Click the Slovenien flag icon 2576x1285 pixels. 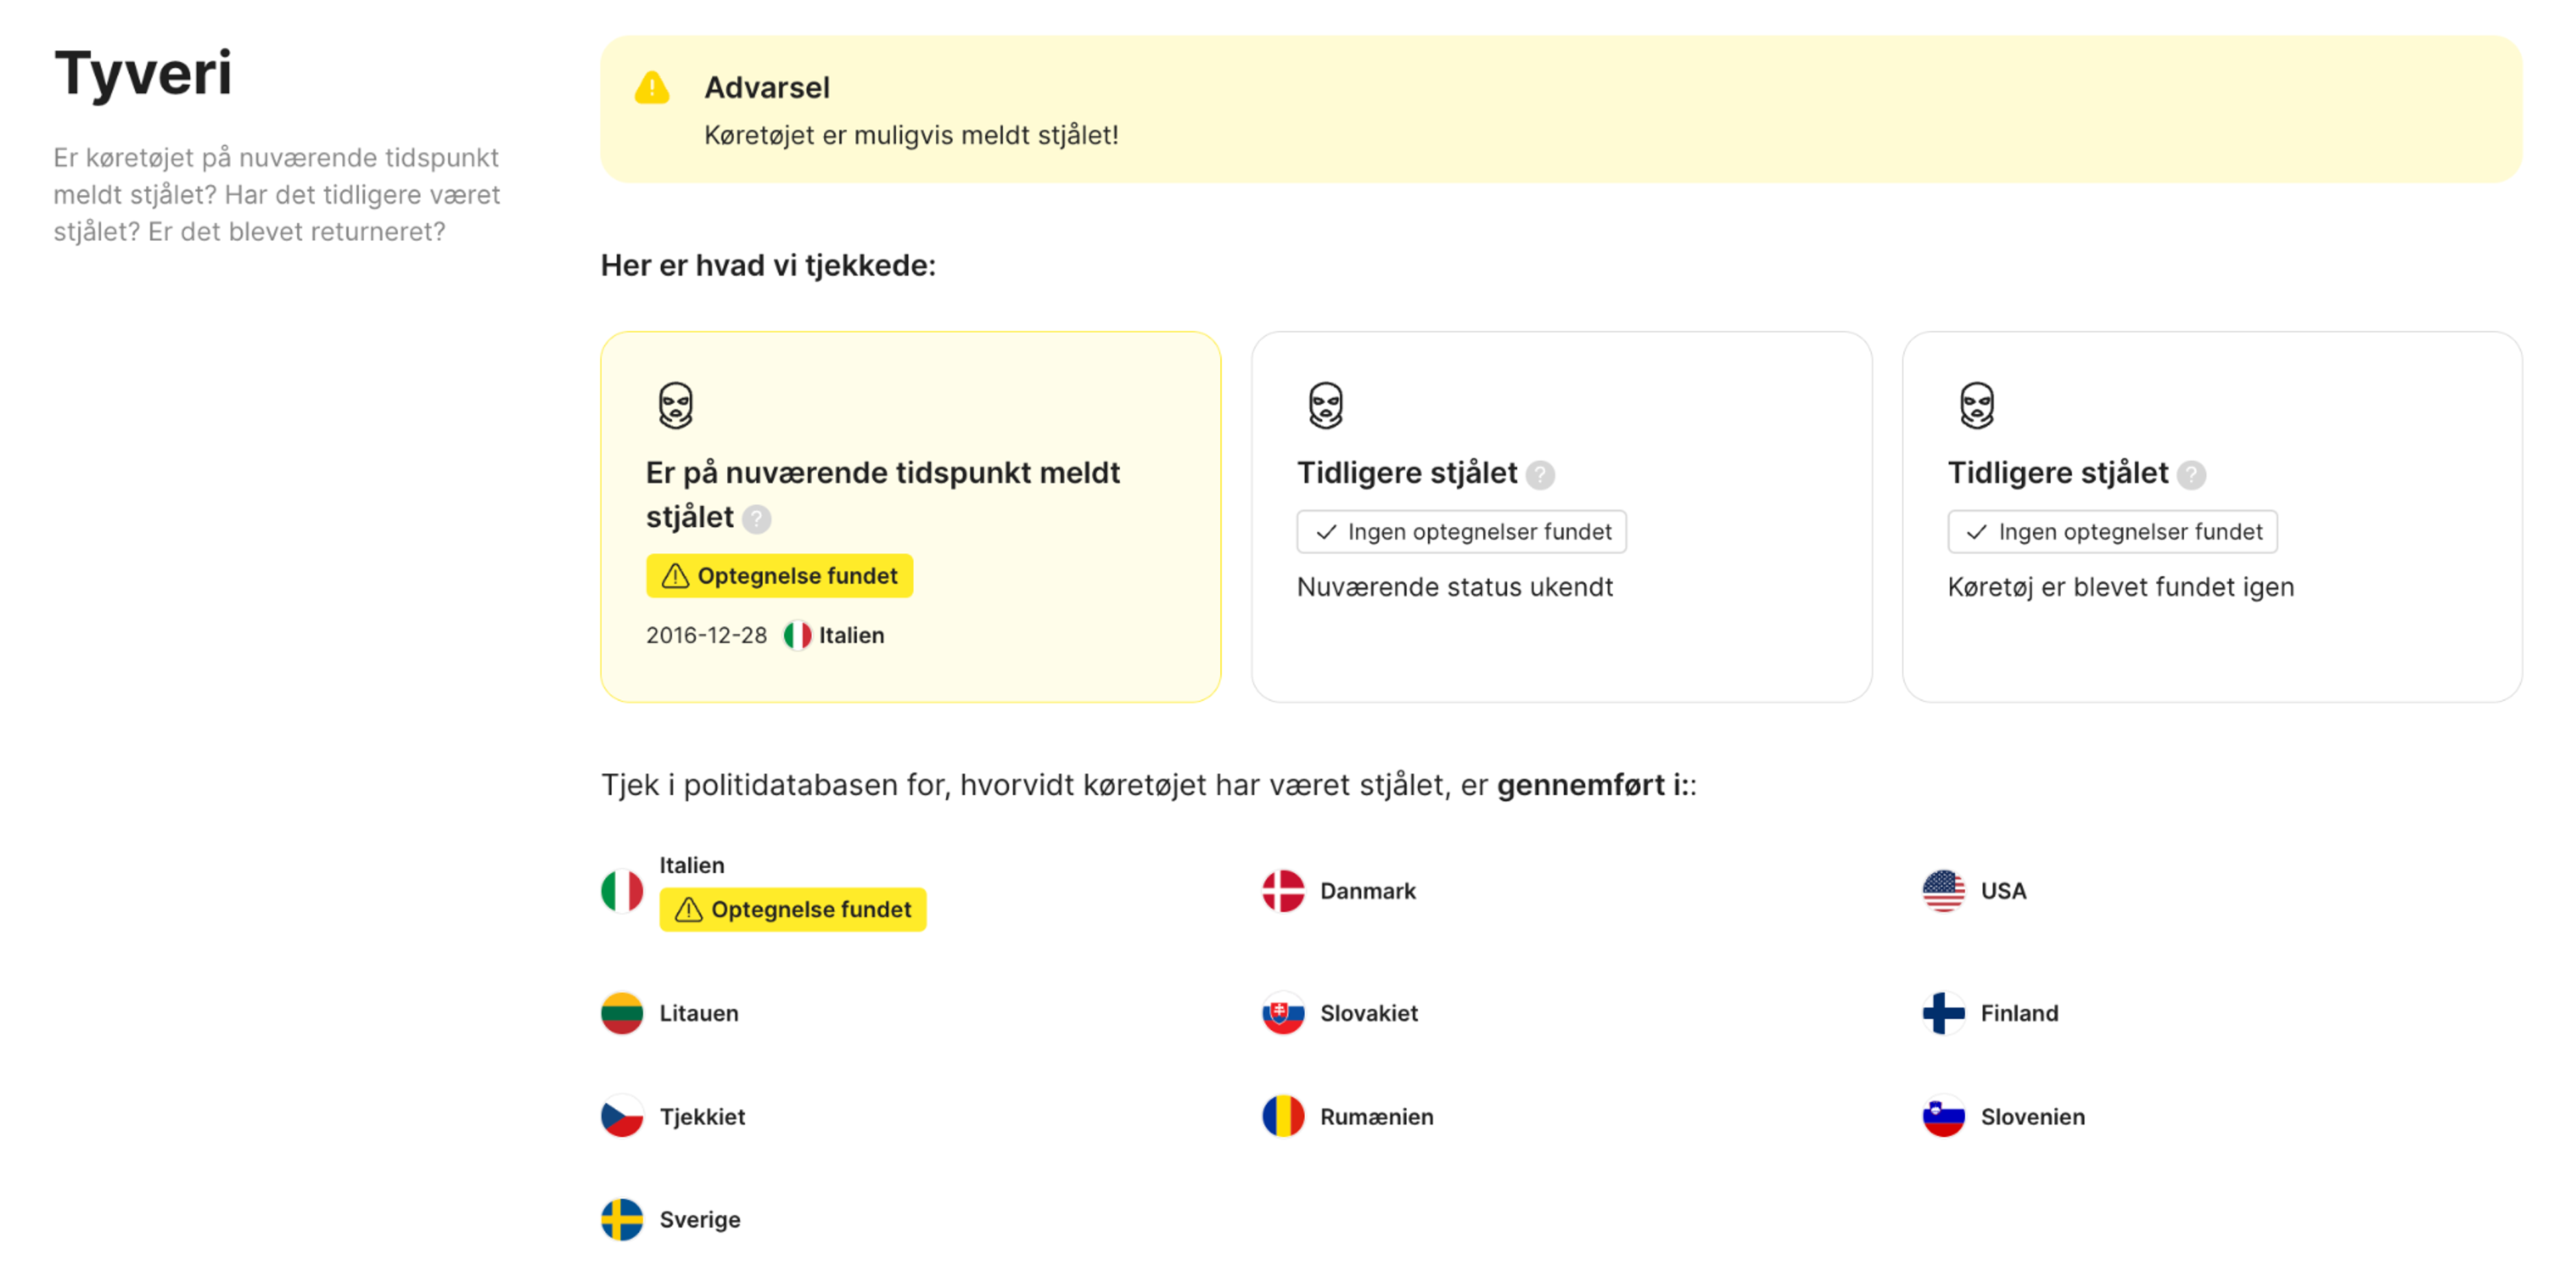point(1943,1117)
